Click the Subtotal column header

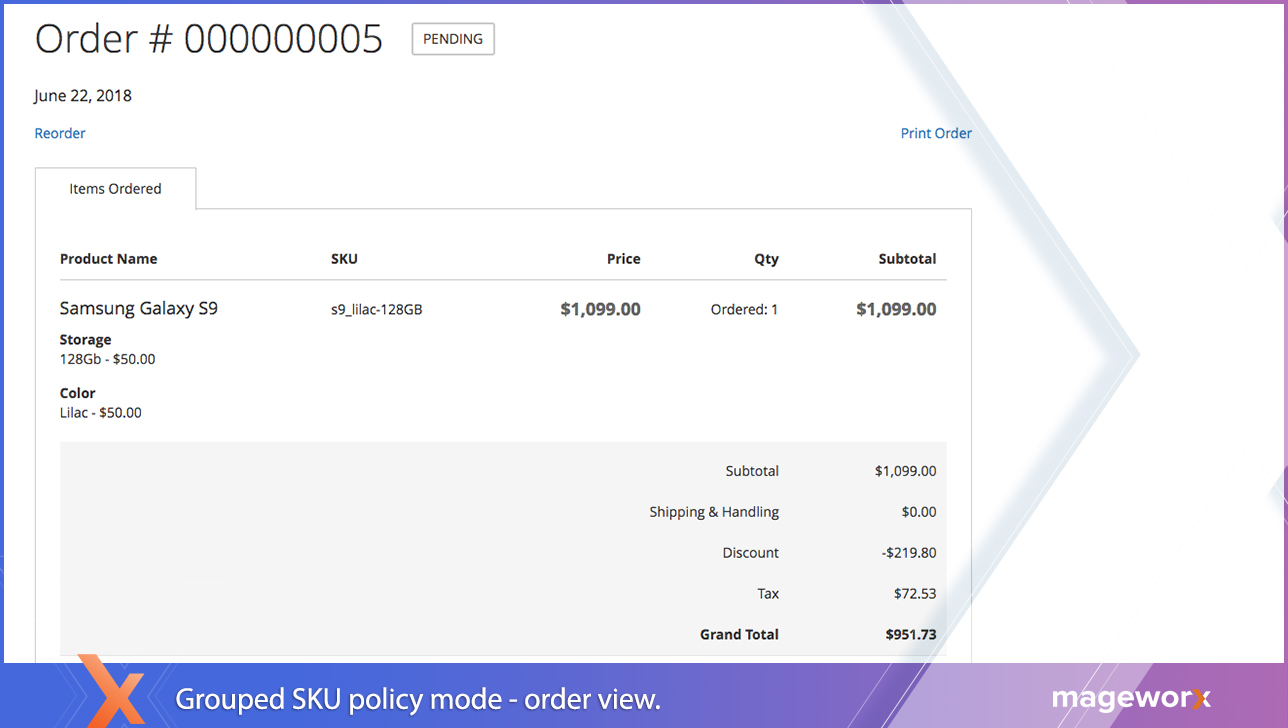(907, 258)
